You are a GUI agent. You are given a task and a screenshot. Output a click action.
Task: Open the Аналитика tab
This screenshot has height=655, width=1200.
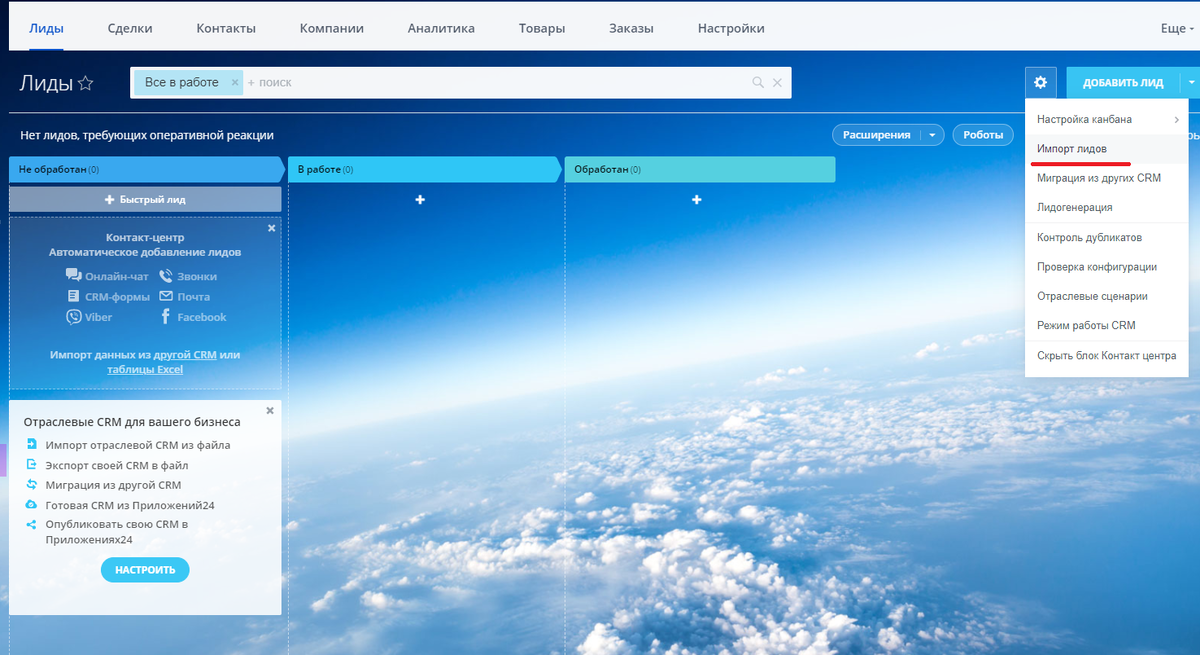(441, 28)
